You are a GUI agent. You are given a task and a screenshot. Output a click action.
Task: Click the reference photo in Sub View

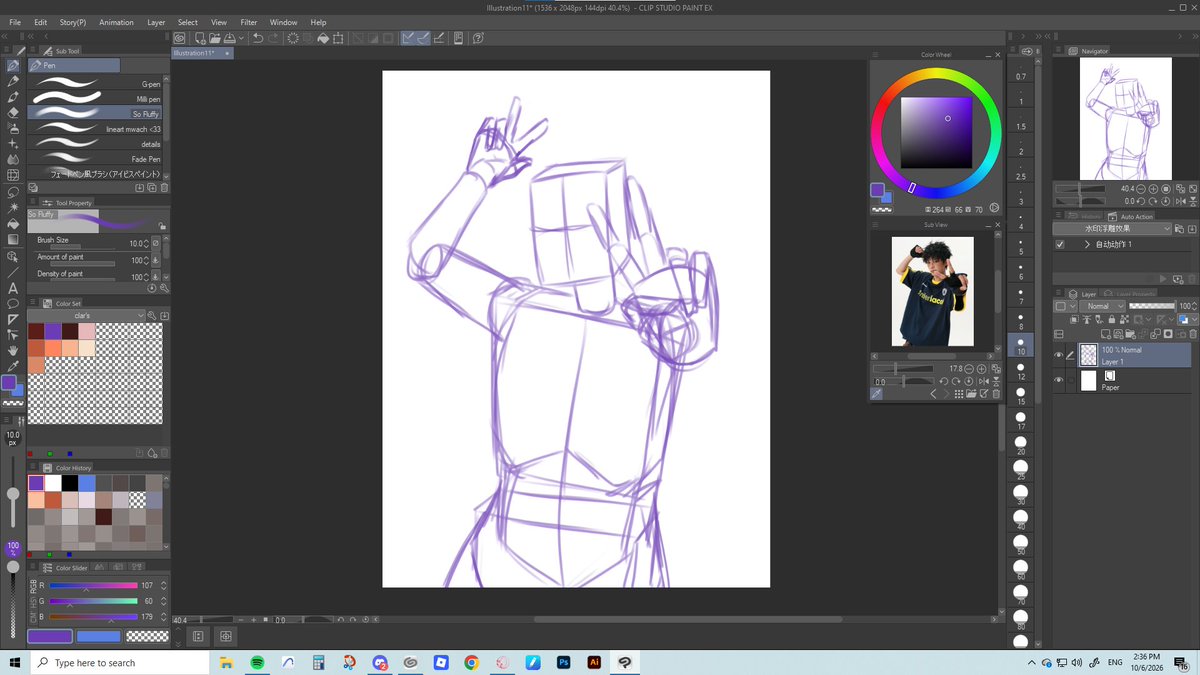pos(932,292)
